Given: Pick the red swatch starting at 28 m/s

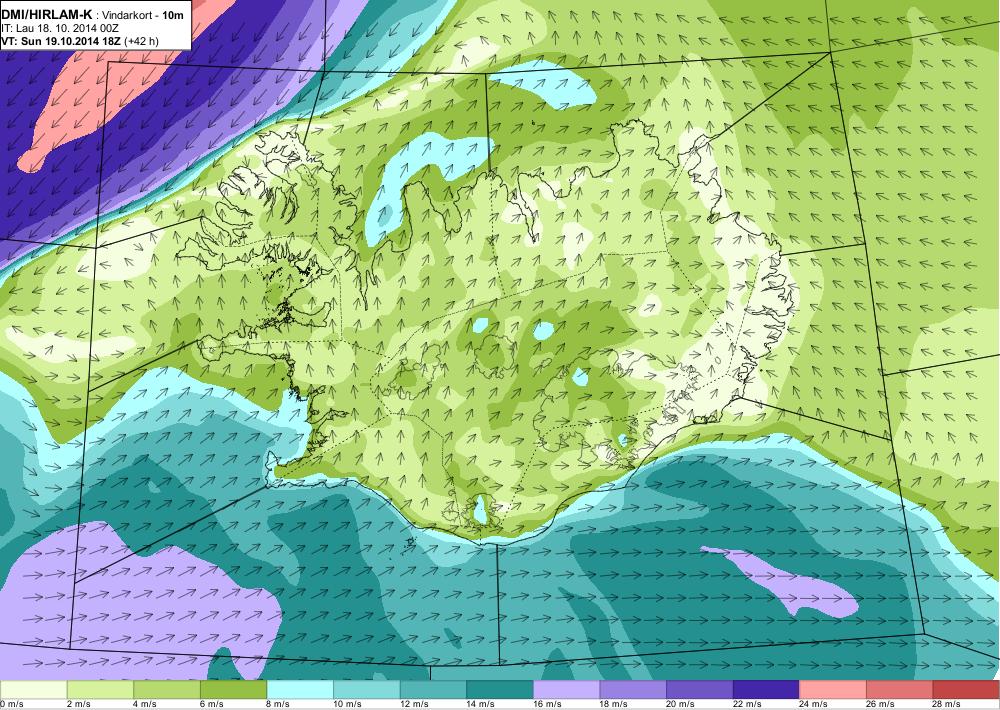Looking at the screenshot, I should pyautogui.click(x=966, y=690).
